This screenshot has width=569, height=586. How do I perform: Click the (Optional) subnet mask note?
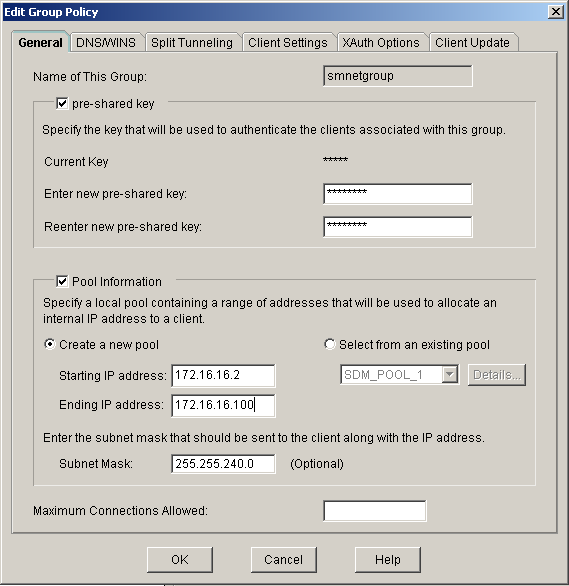[317, 464]
